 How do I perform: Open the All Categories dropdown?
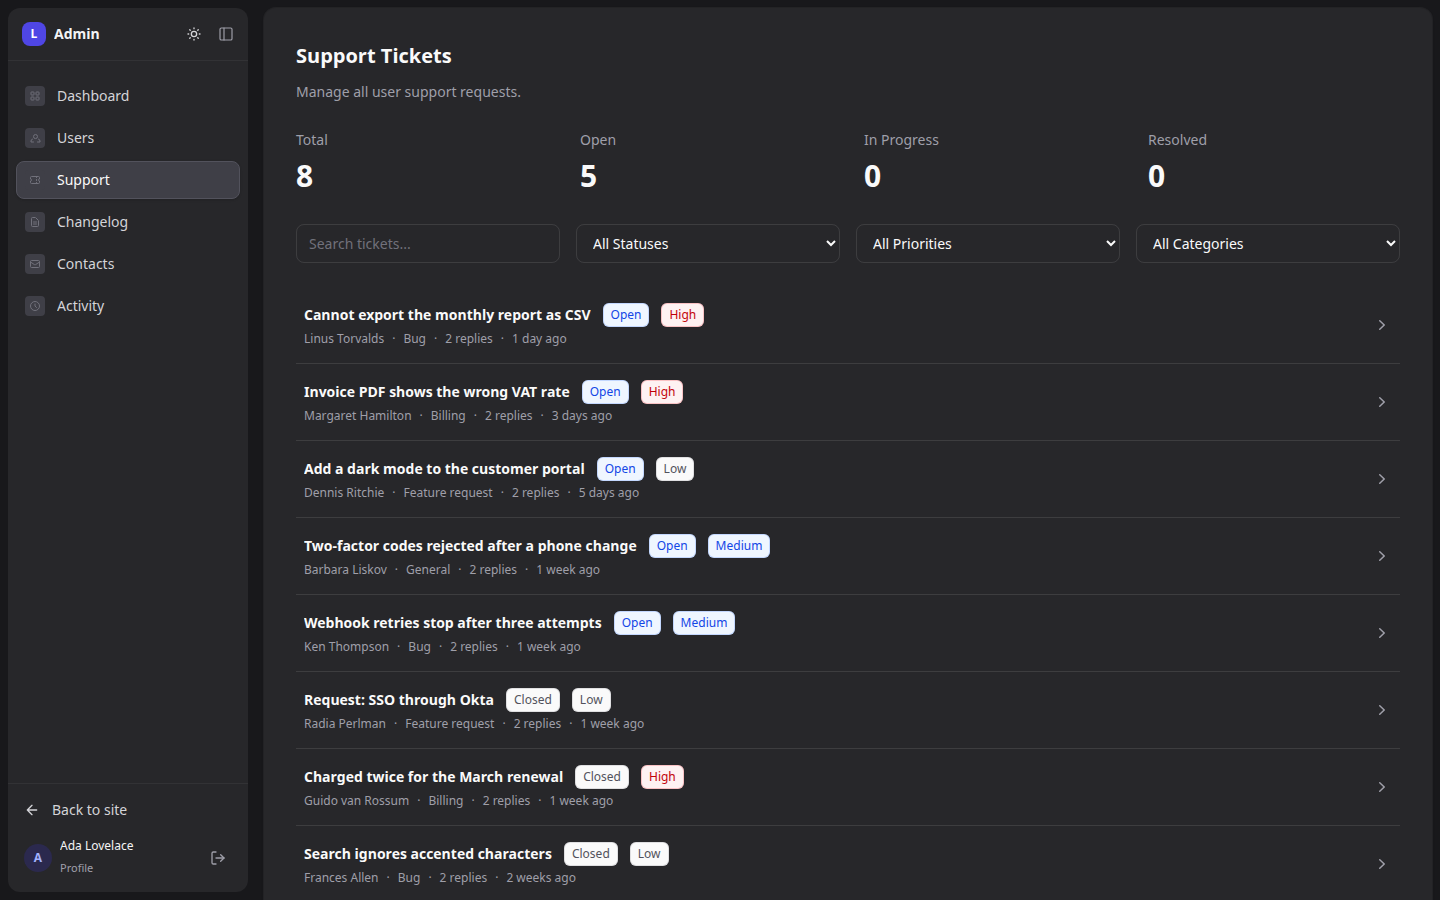click(x=1268, y=244)
